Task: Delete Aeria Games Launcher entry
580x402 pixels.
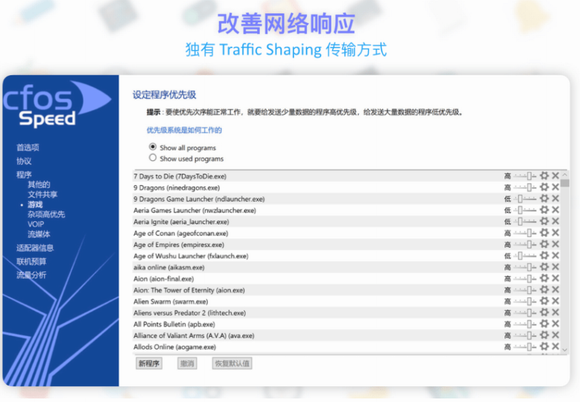Action: 555,210
